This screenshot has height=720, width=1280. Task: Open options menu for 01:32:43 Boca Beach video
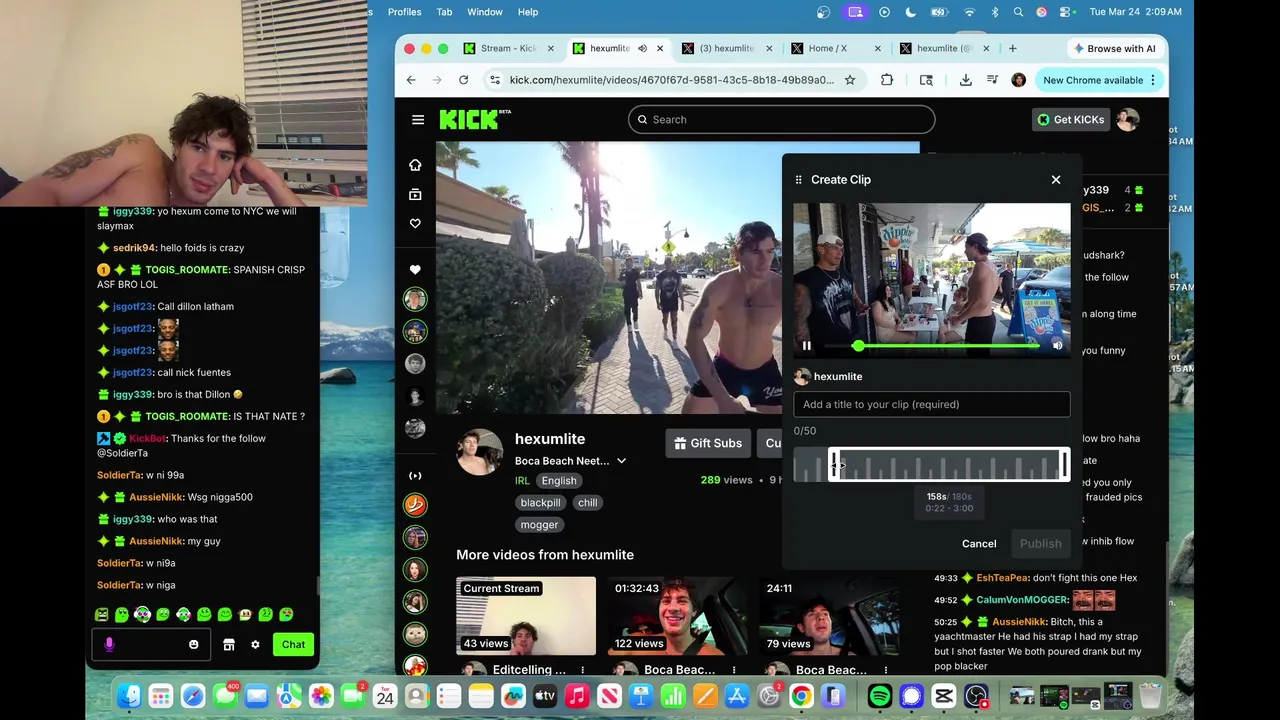734,670
